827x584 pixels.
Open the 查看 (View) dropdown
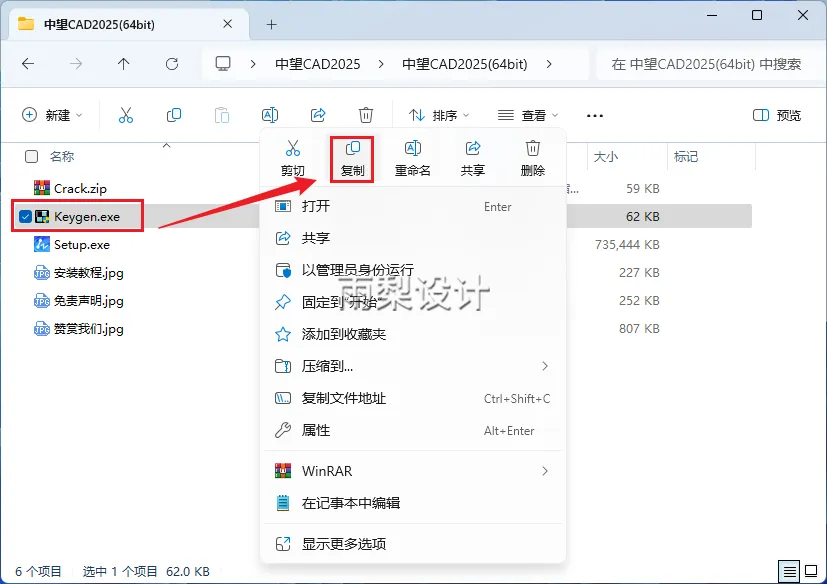pyautogui.click(x=528, y=115)
